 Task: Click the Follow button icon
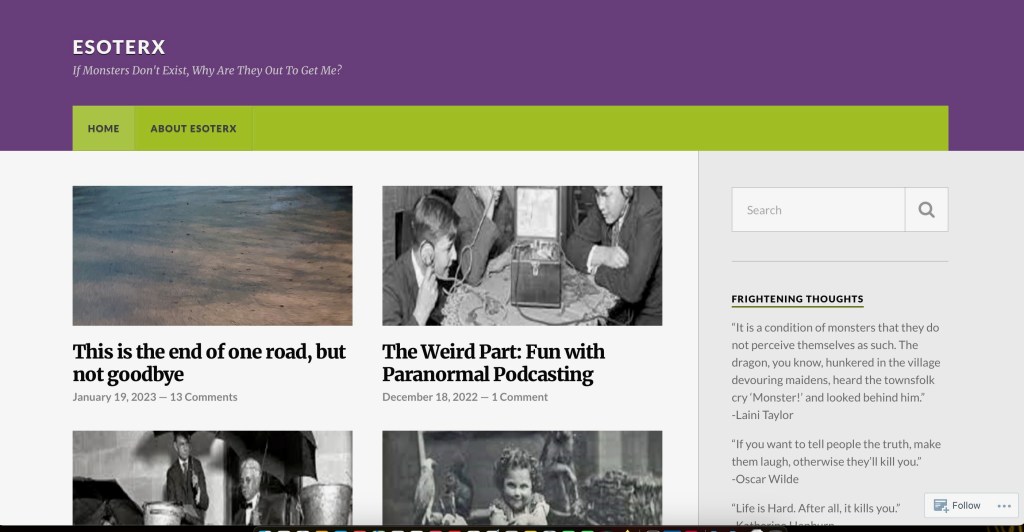[940, 505]
